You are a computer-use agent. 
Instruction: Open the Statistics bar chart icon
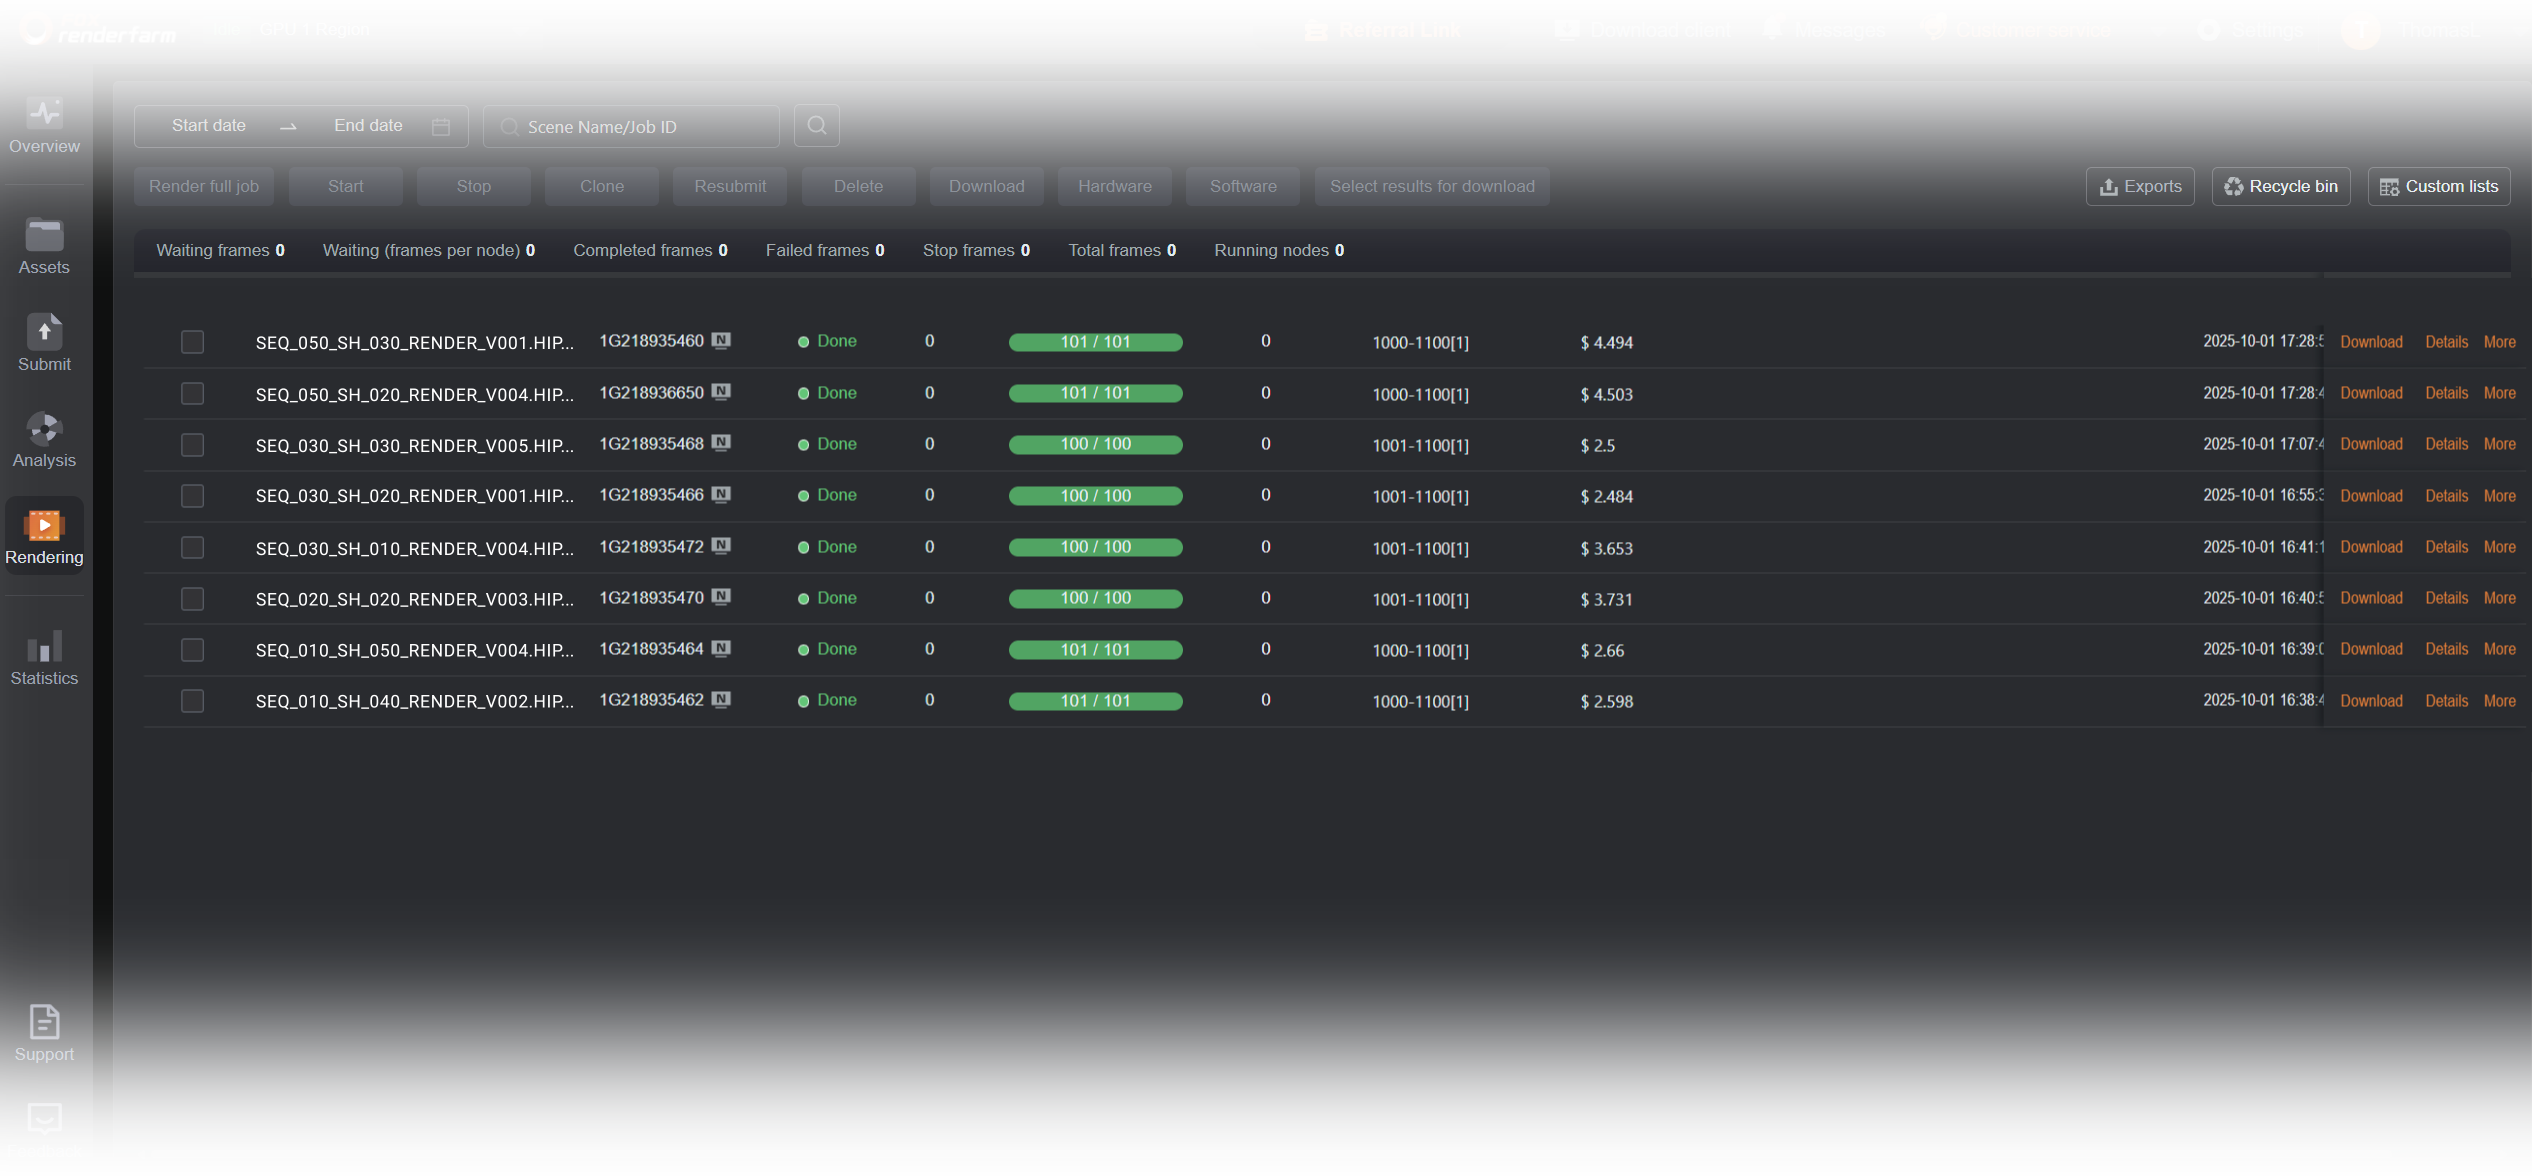coord(44,646)
